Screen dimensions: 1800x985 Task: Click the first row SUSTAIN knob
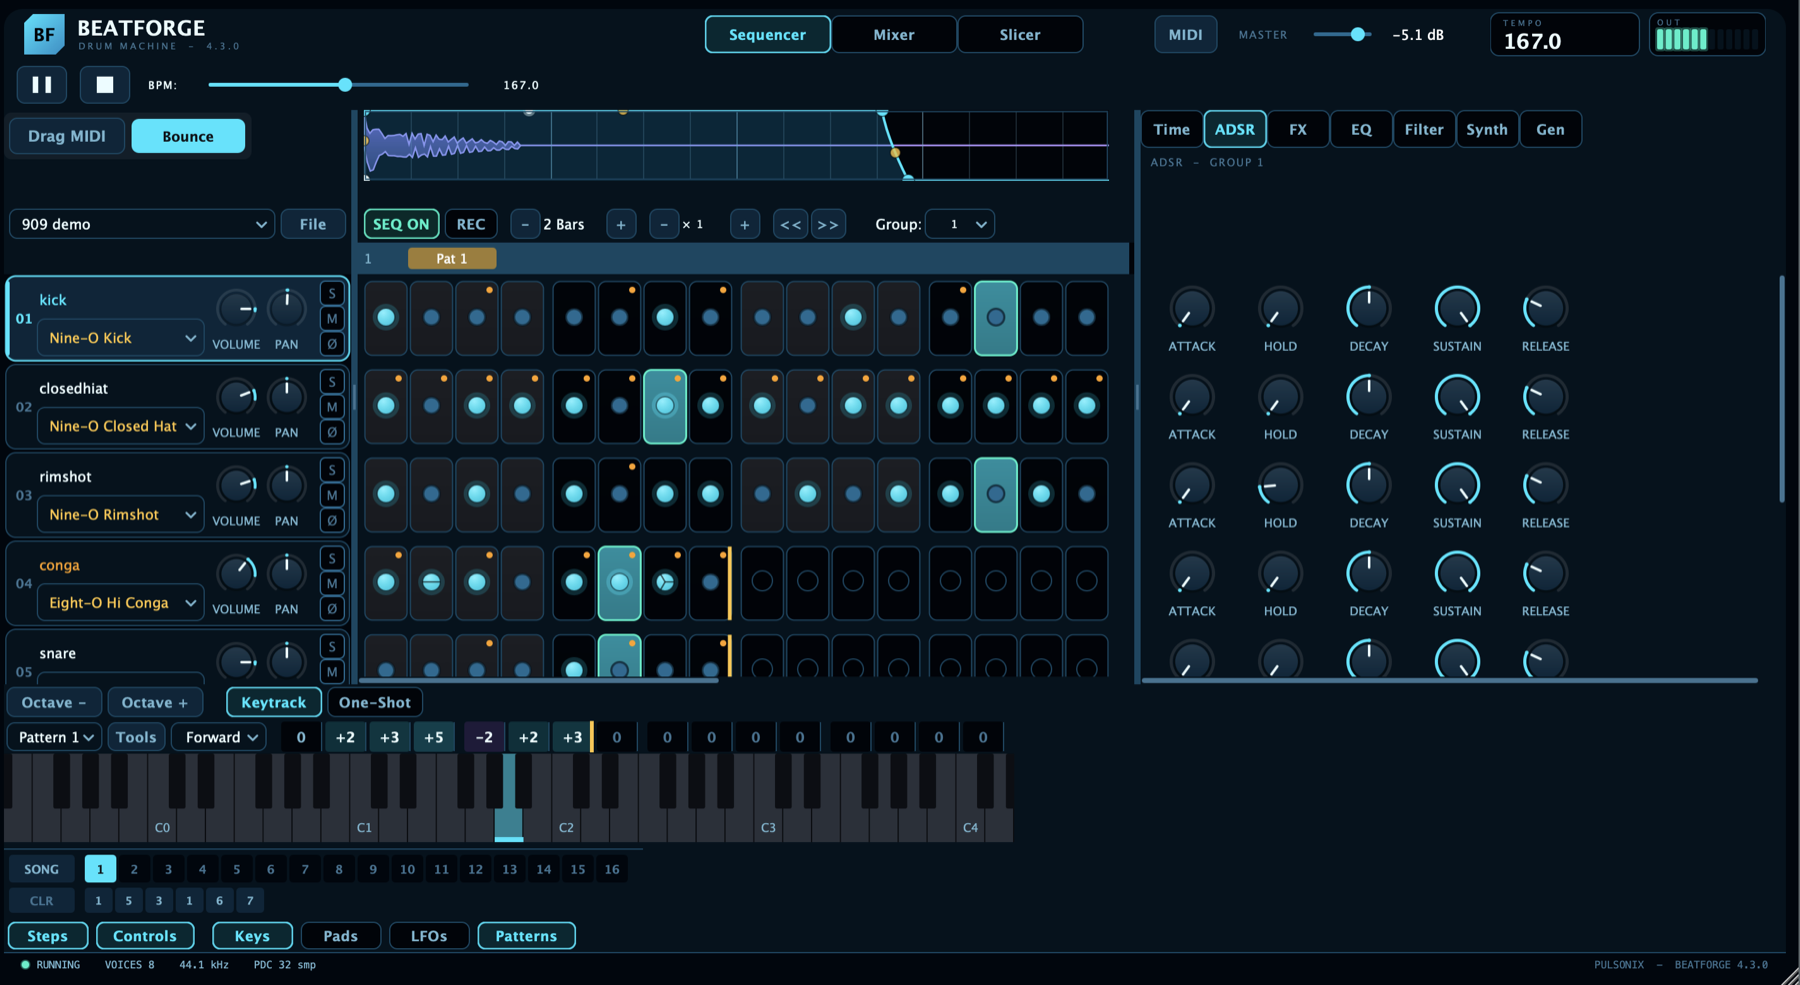pos(1457,309)
